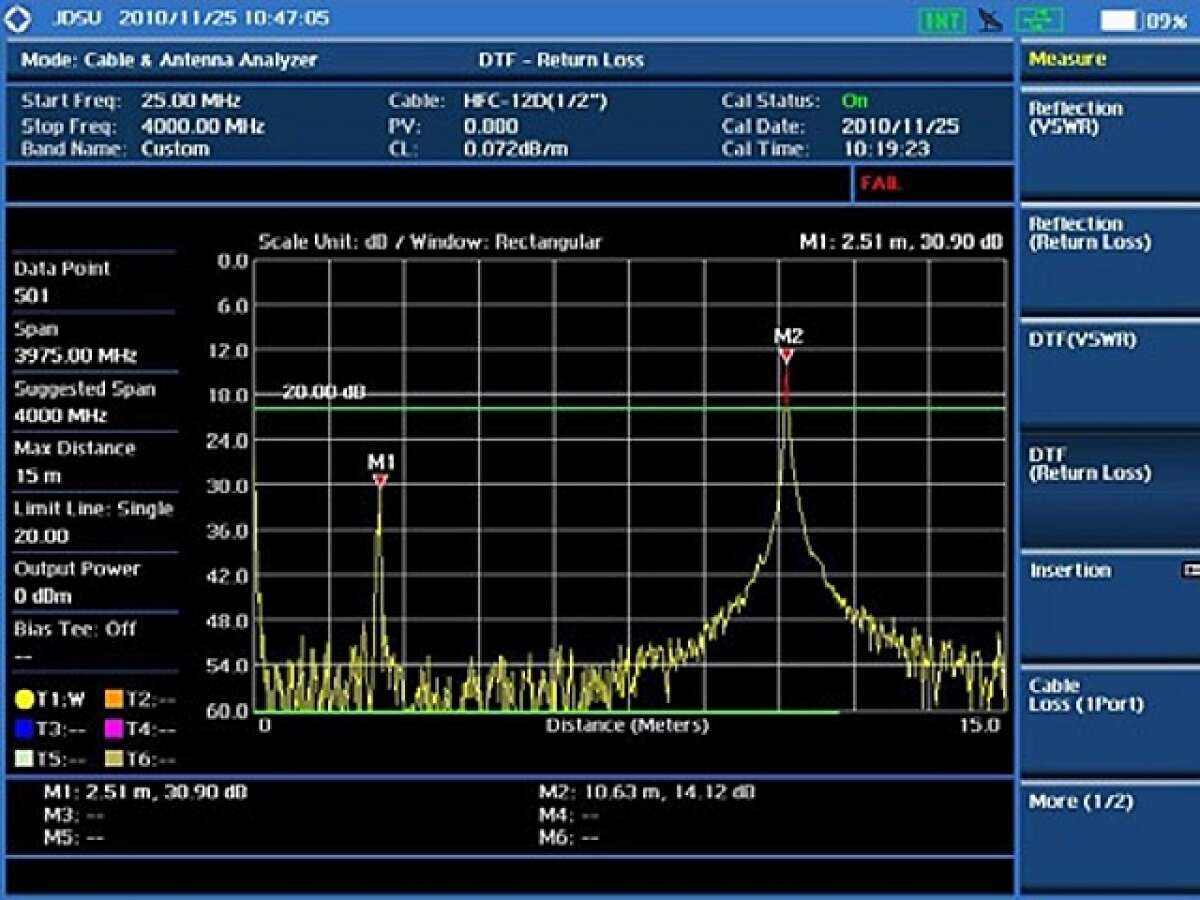This screenshot has height=900, width=1200.
Task: Open the Insertion measurement soft key
Action: (1108, 606)
